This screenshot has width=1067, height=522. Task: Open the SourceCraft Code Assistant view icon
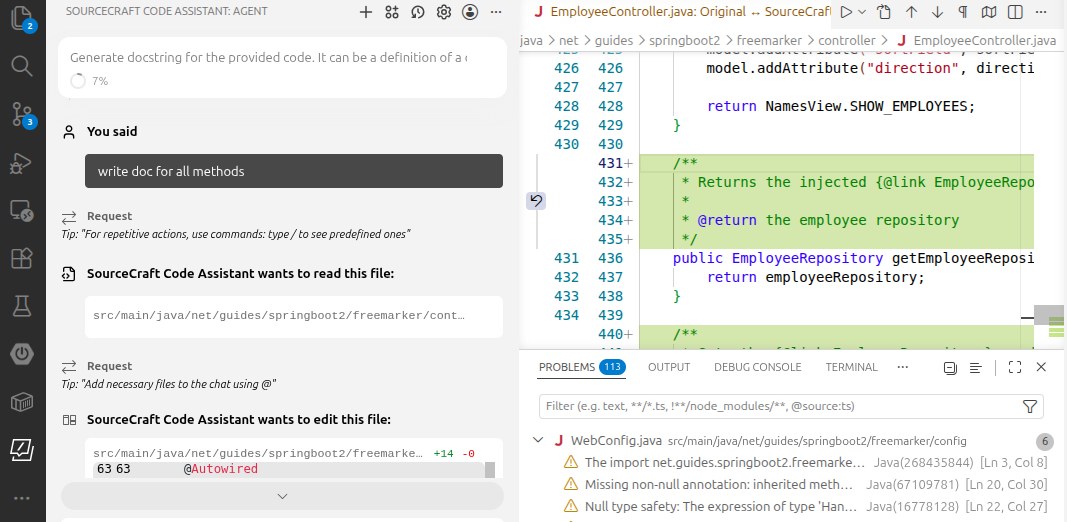coord(22,449)
